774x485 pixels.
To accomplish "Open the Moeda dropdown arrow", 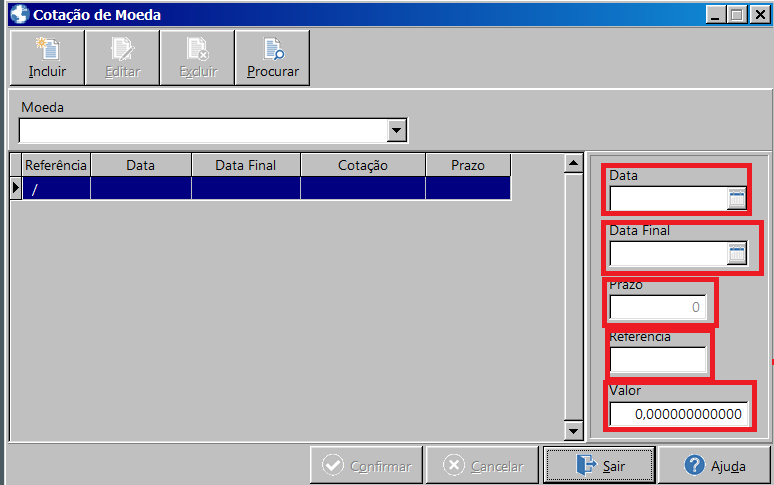I will tap(396, 131).
